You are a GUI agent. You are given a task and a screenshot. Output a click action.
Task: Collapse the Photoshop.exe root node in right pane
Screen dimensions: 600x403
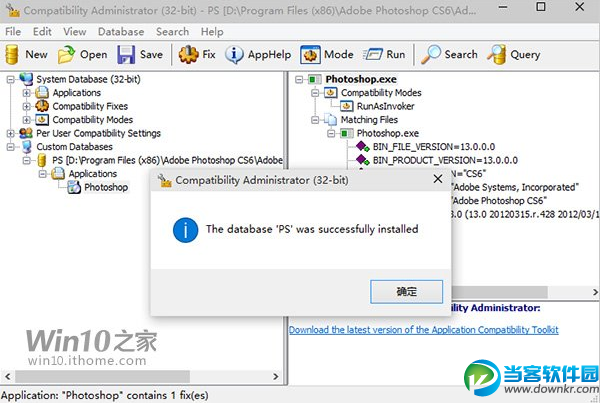coord(299,79)
